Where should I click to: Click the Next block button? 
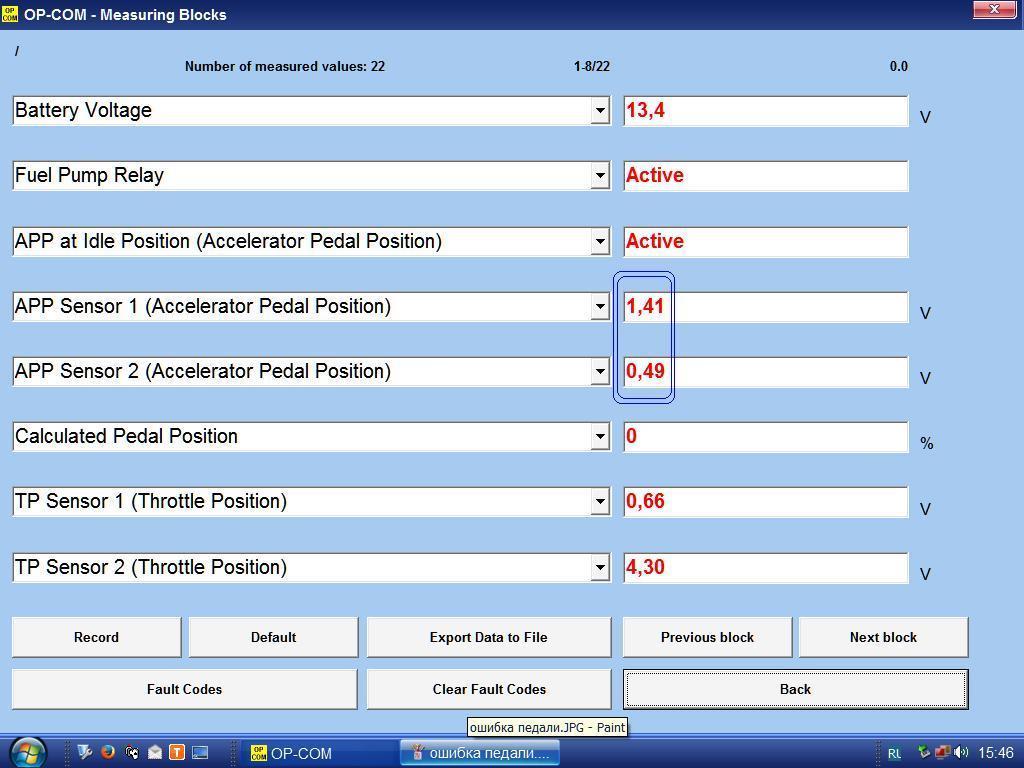click(x=883, y=637)
